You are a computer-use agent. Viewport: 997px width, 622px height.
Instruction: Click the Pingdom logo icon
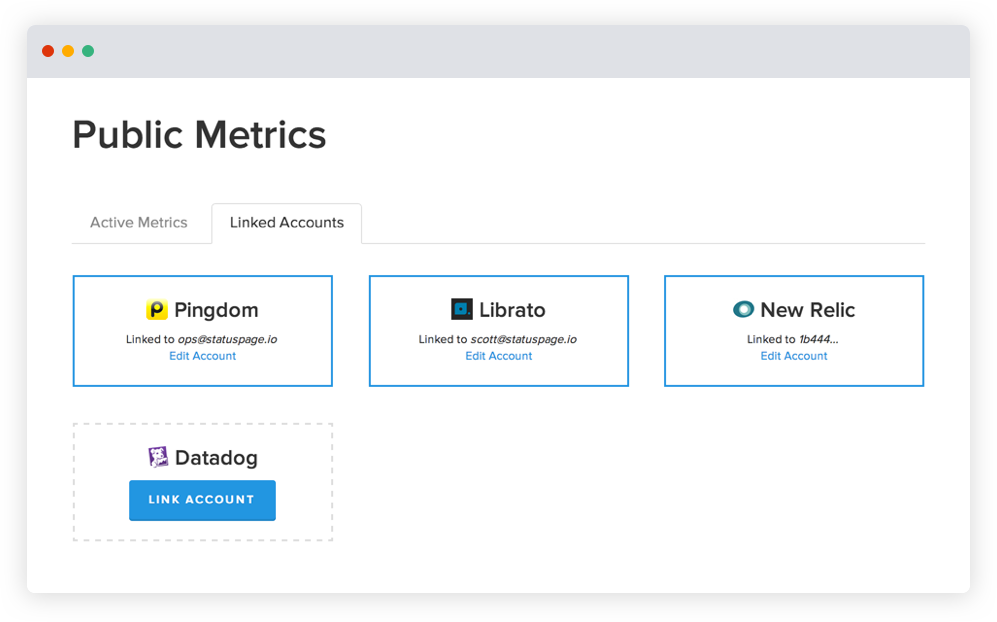click(x=156, y=310)
